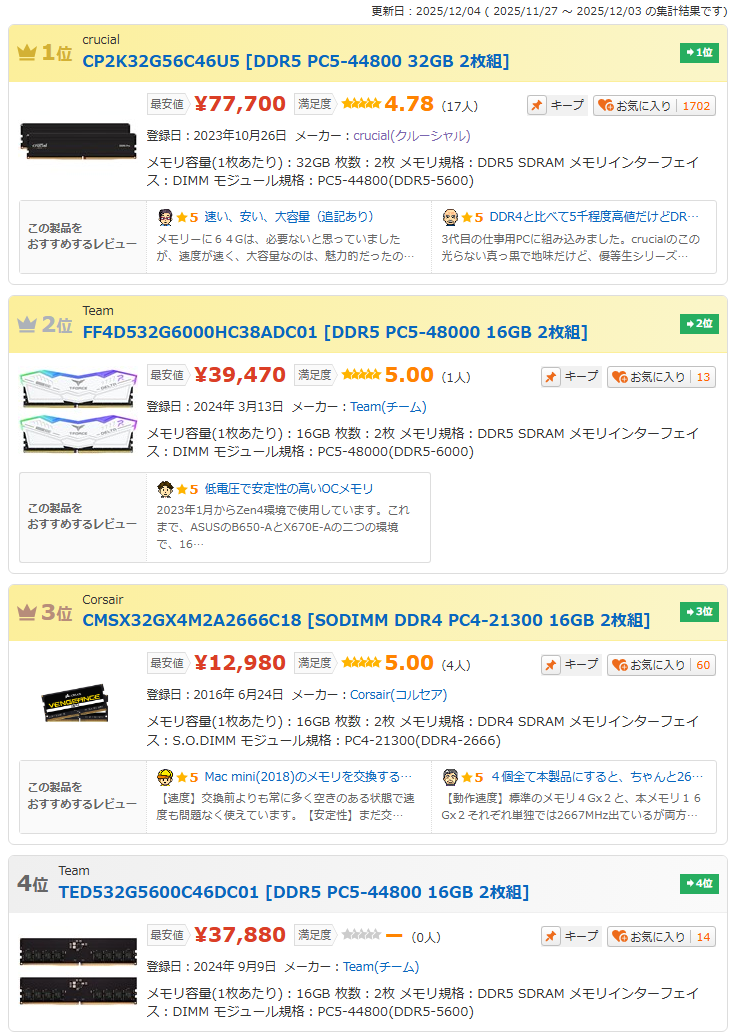Screen dimensions: 742x1035
Task: Click reviewer avatar beside 速い、安い、大容量 review
Action: 165,217
